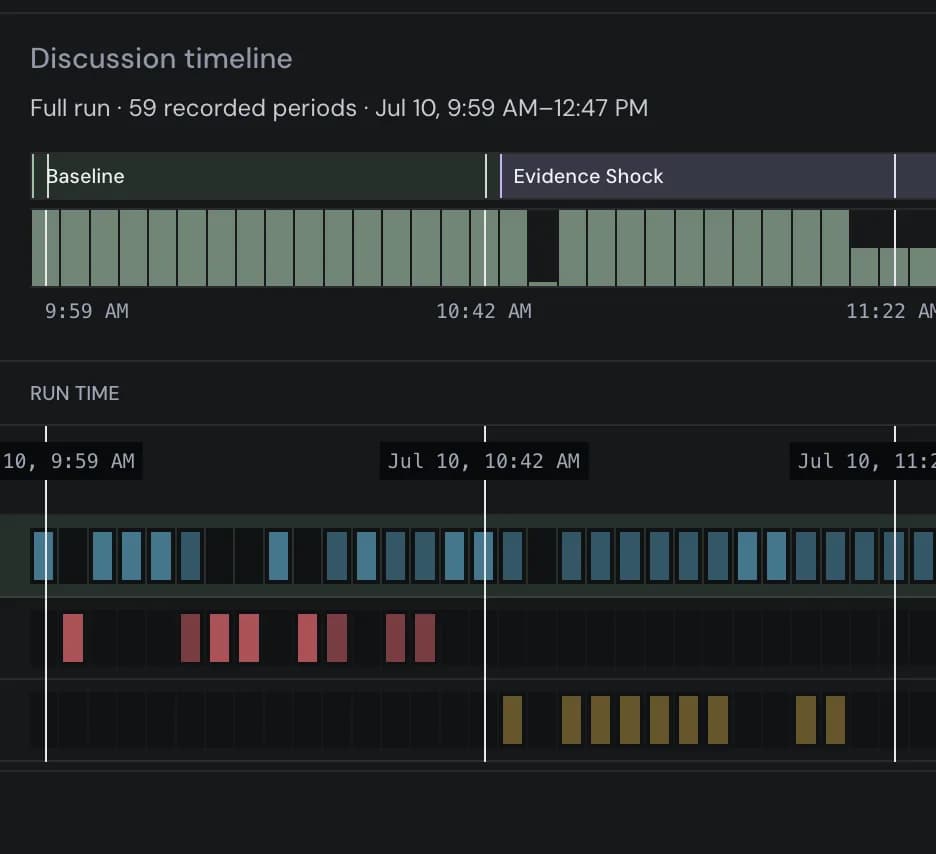Click the RUN TIME section label
Viewport: 936px width, 854px height.
[75, 393]
